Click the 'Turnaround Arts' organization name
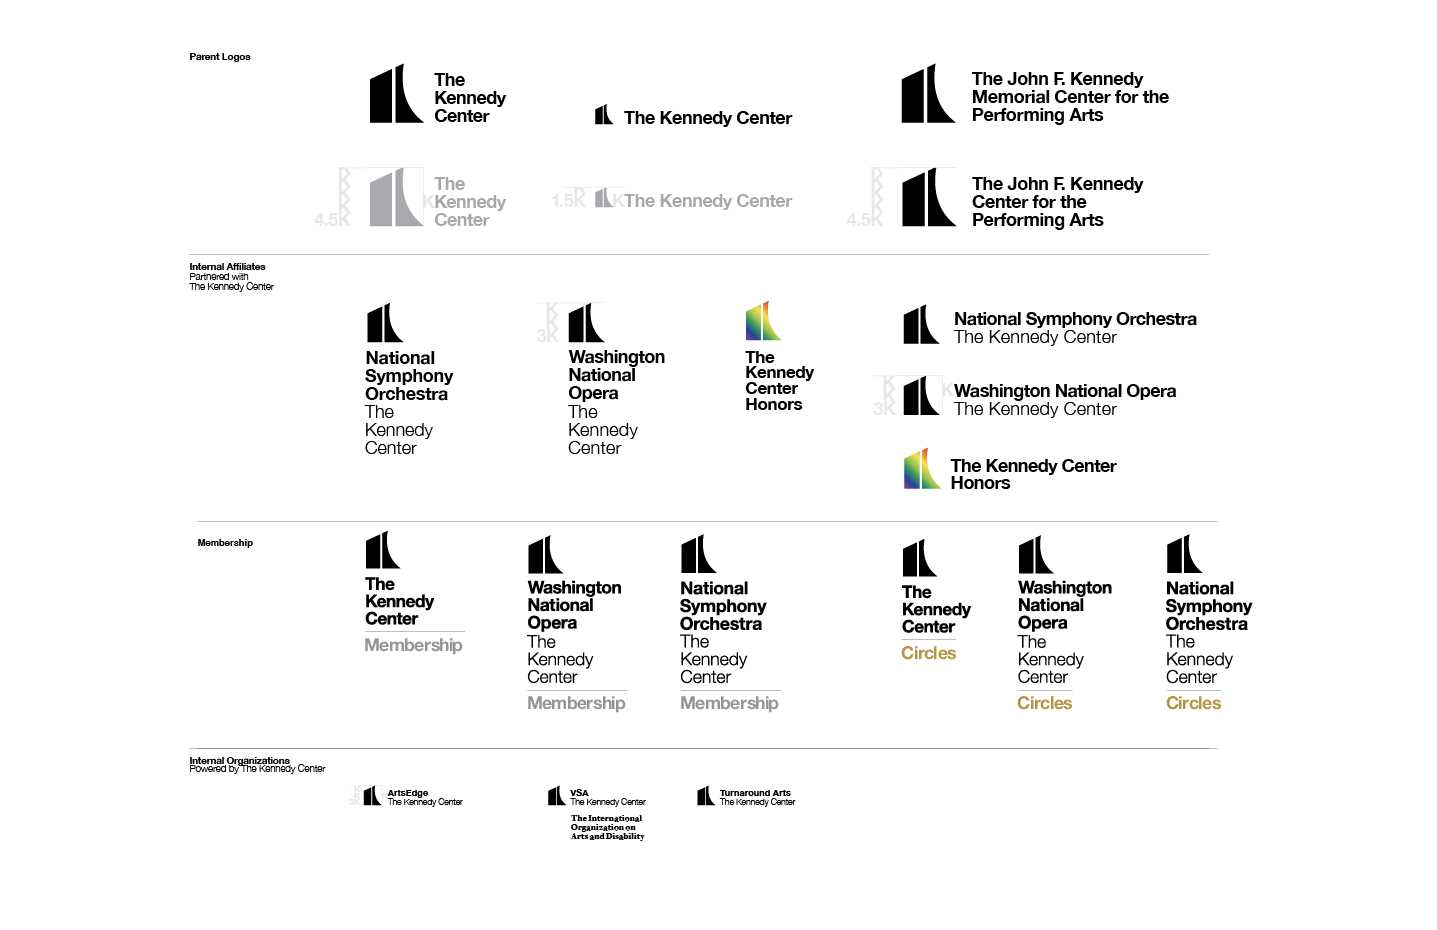1437x930 pixels. (755, 793)
